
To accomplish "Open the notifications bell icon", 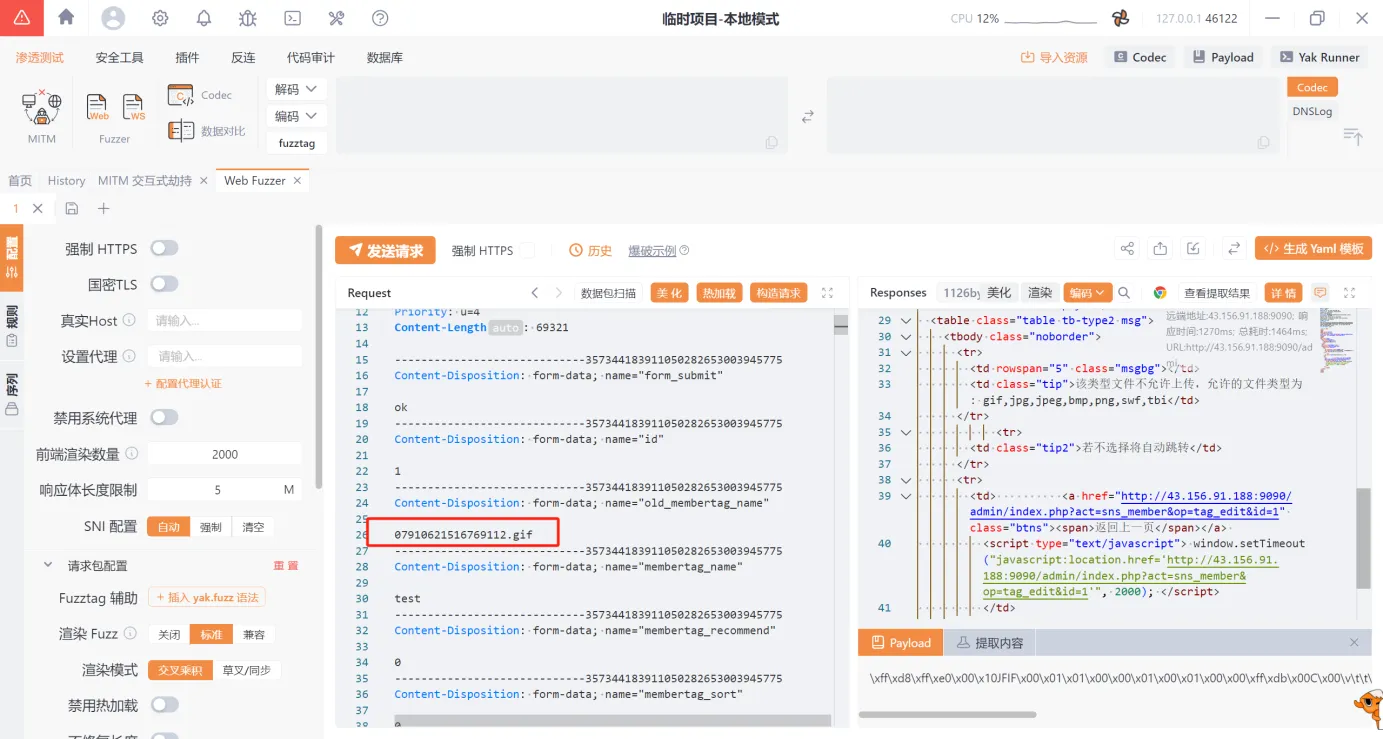I will [x=204, y=18].
